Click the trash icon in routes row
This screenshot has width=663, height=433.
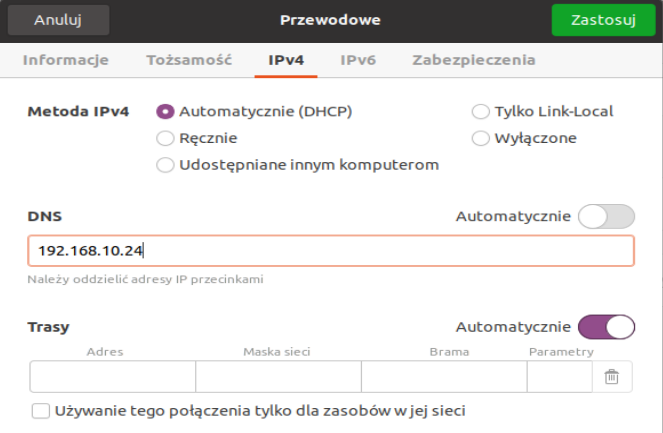pos(612,377)
